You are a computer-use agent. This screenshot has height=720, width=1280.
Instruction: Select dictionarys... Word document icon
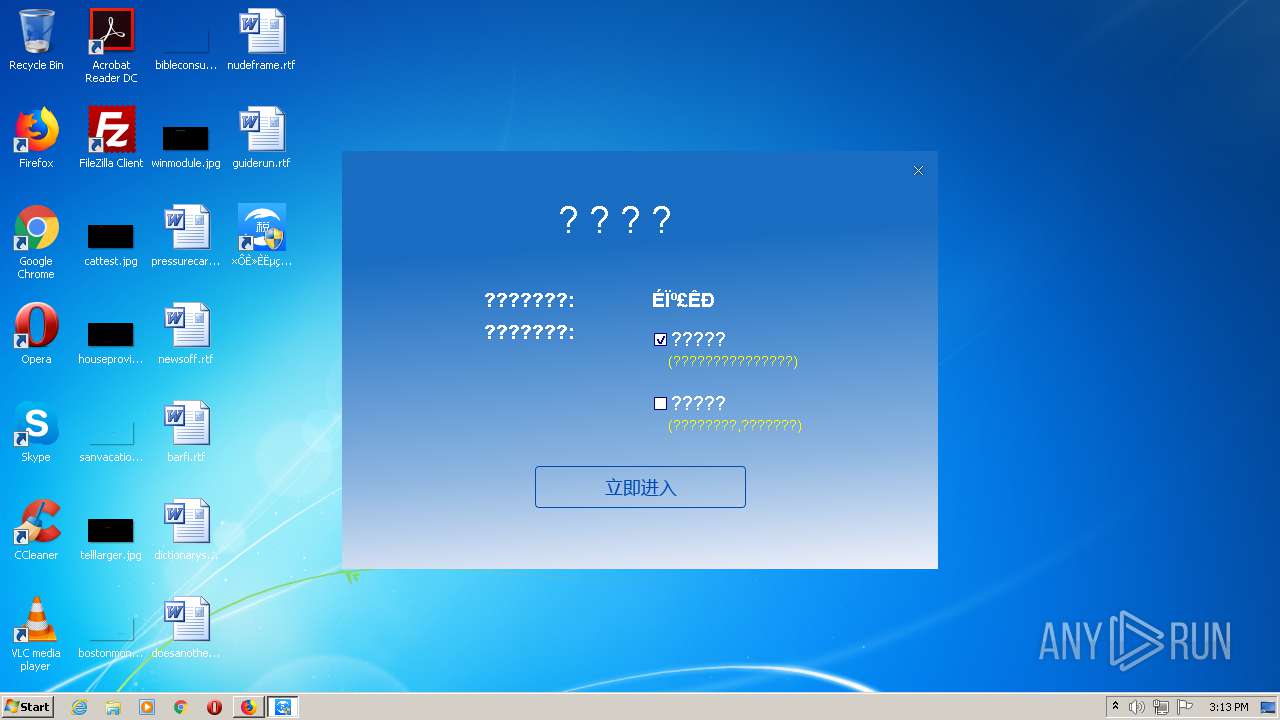pos(186,530)
